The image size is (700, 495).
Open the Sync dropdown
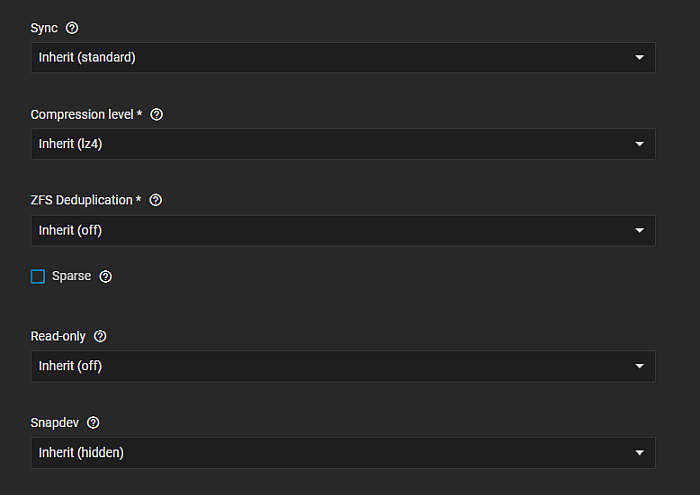[x=342, y=57]
